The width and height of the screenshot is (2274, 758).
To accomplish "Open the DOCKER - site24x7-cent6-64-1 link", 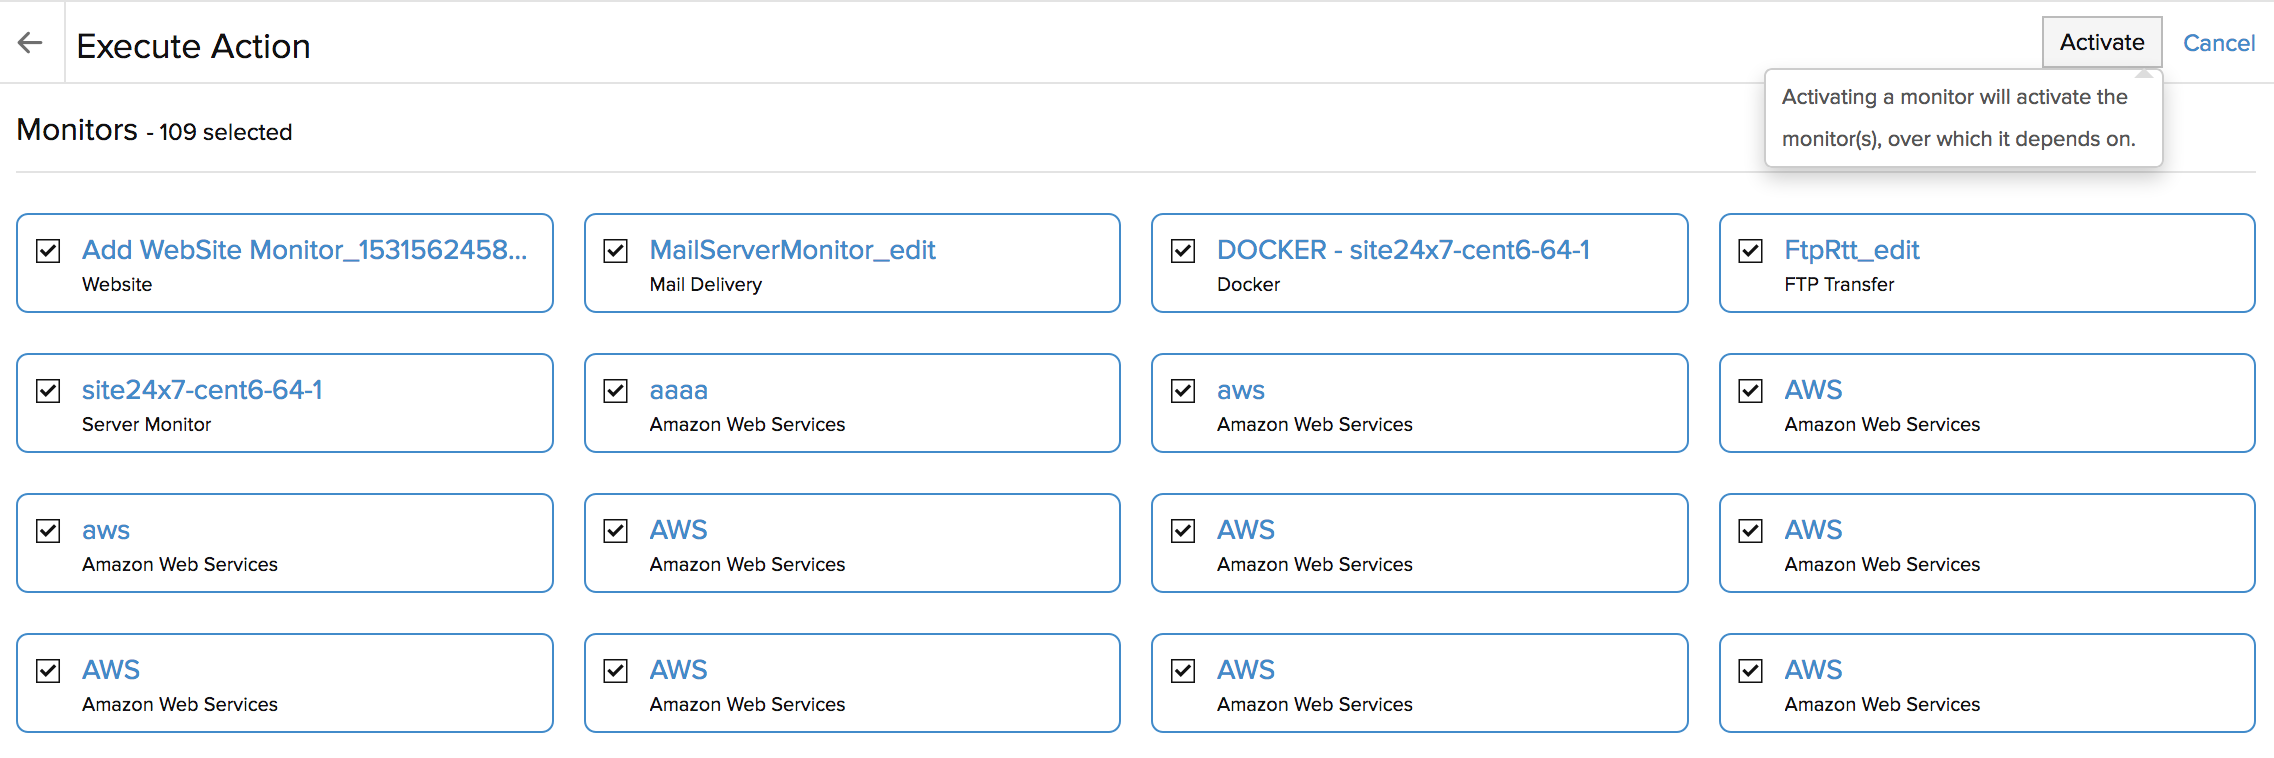I will click(x=1403, y=250).
